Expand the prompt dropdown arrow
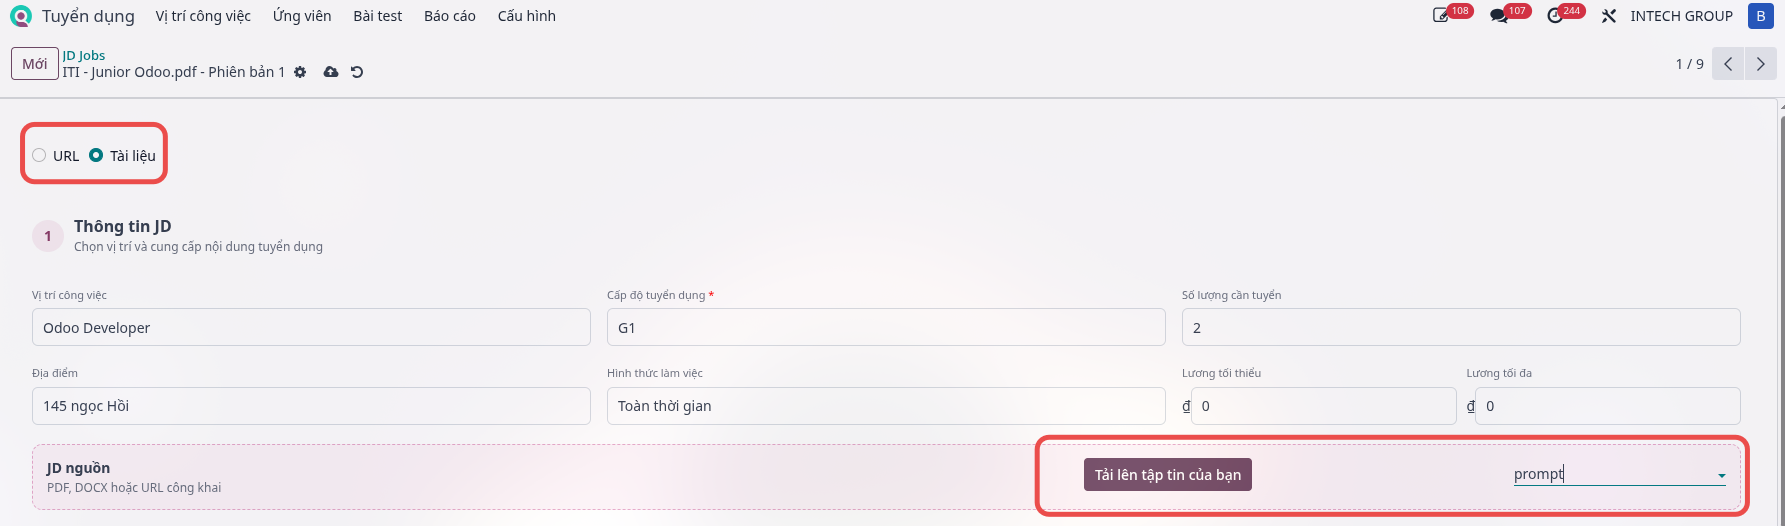 [1721, 476]
